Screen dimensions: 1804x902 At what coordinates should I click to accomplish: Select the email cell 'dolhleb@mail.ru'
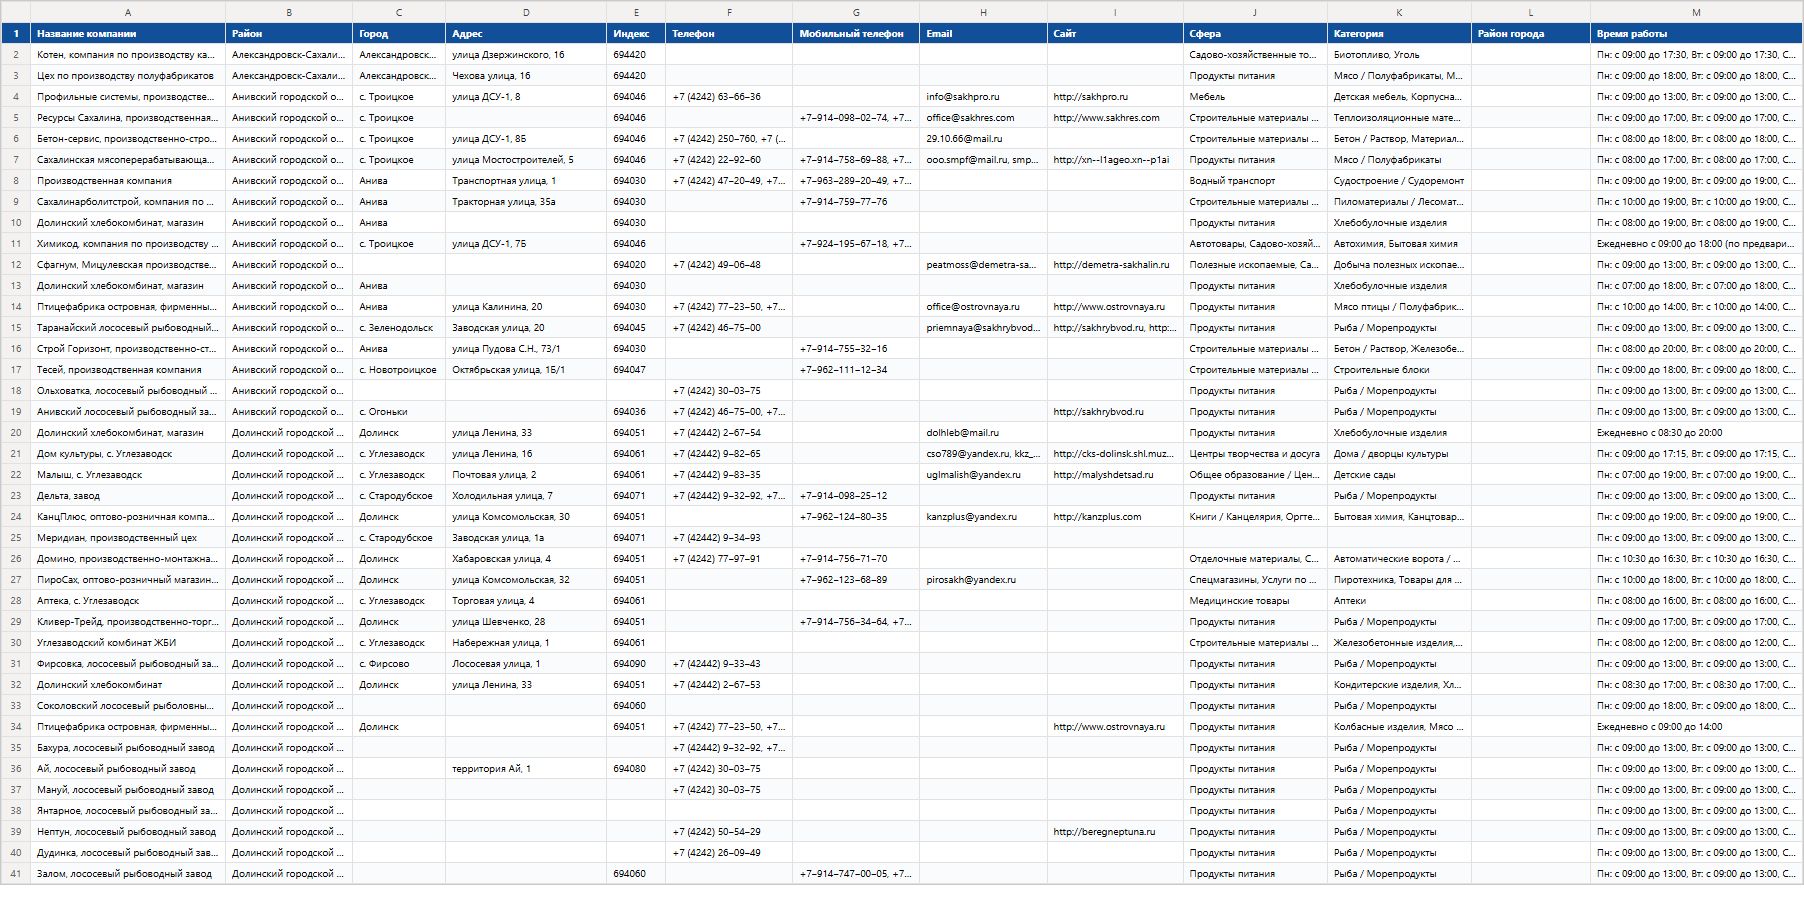click(x=983, y=433)
